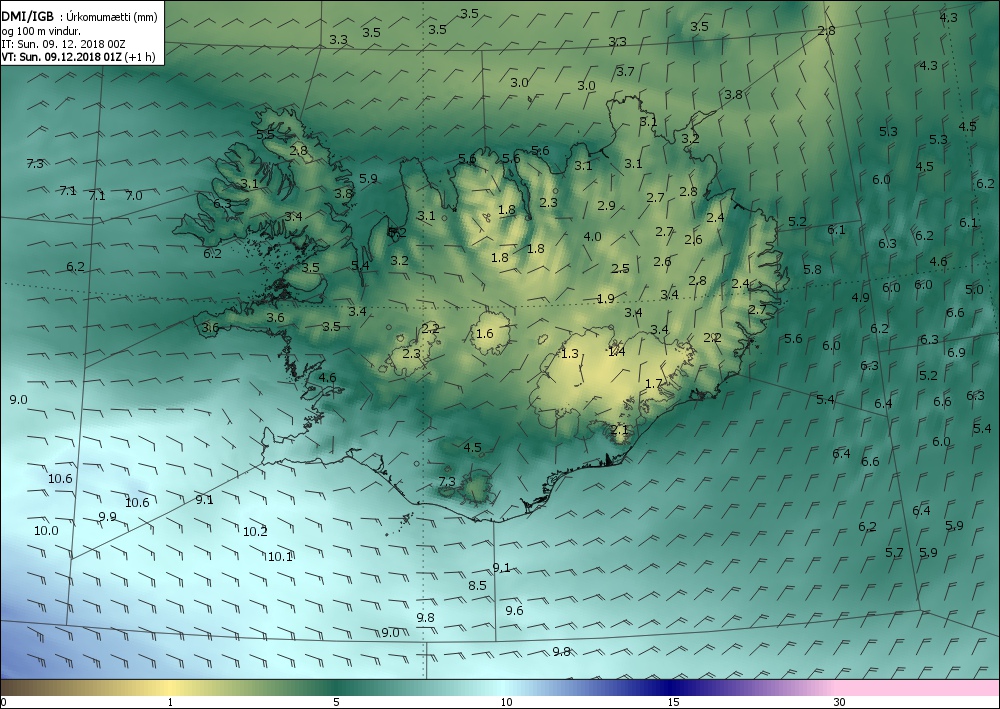Click the 1.3 value on Vatnajökull glacier

[569, 353]
